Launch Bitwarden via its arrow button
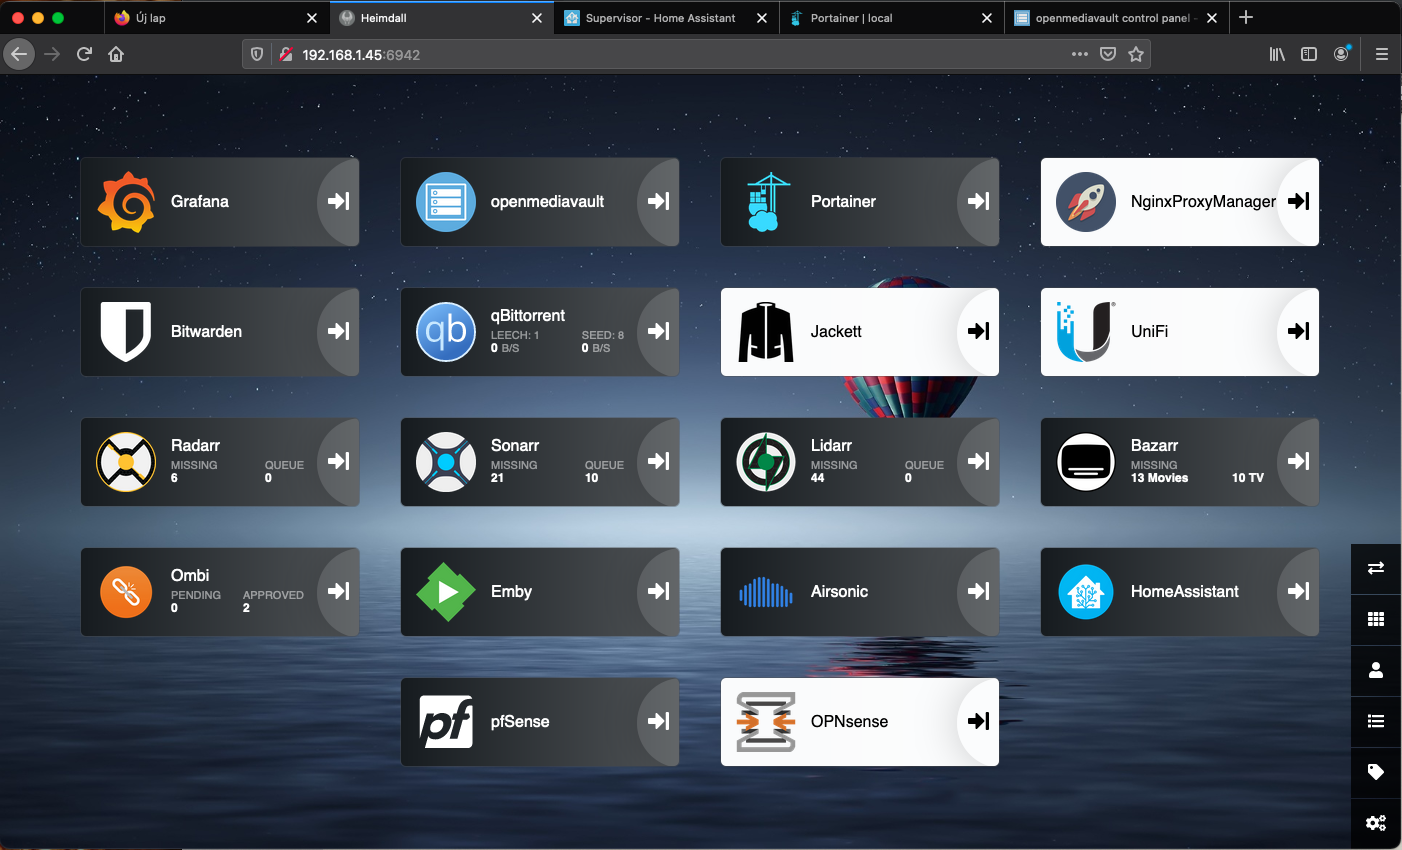The image size is (1402, 850). (339, 331)
